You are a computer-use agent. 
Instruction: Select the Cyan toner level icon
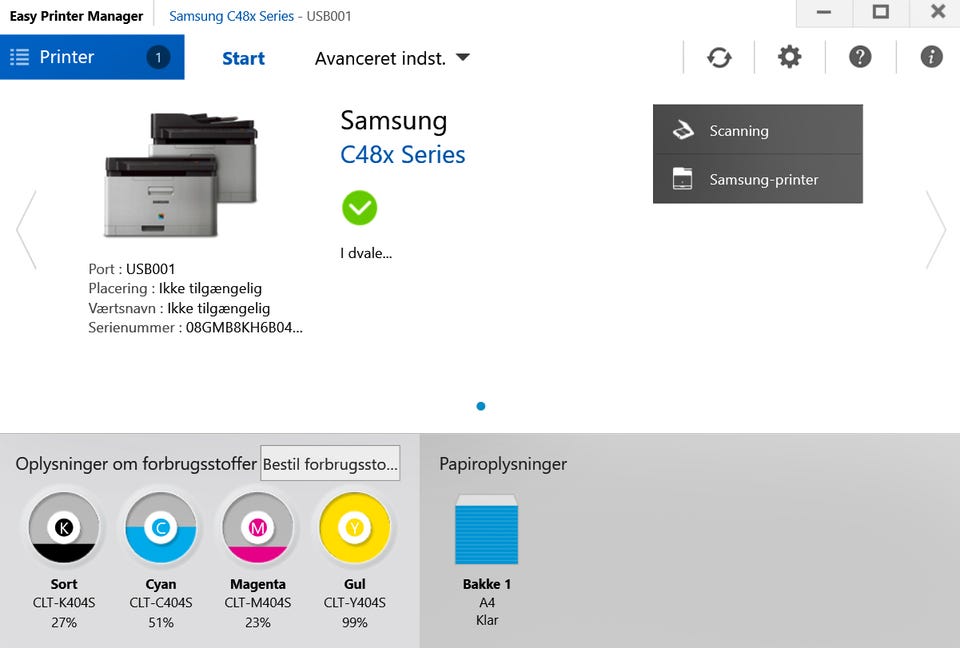pyautogui.click(x=160, y=527)
